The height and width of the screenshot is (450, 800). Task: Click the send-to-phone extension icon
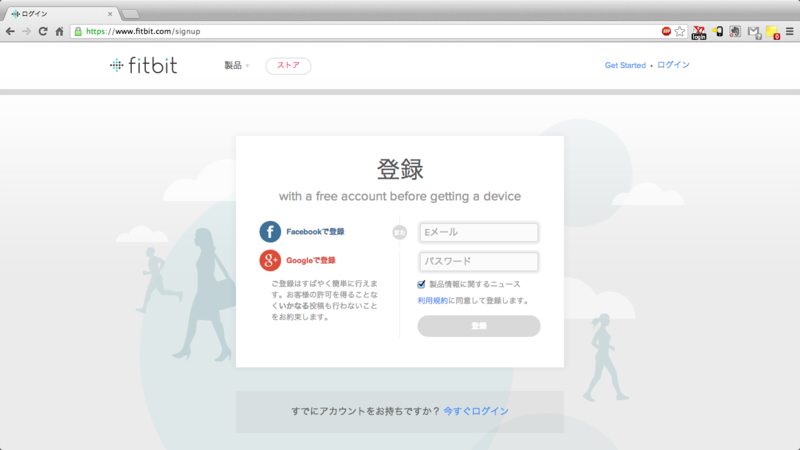point(717,32)
